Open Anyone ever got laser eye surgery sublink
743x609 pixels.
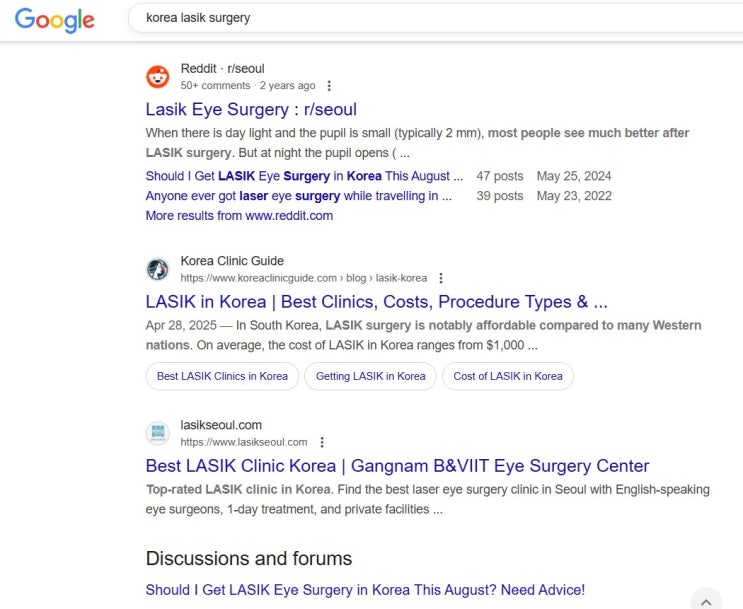(x=299, y=196)
